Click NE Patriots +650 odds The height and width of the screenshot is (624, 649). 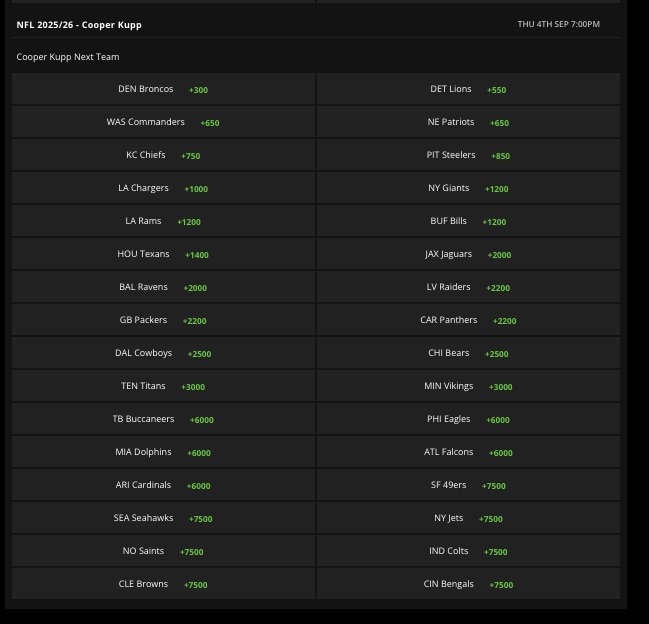click(468, 122)
